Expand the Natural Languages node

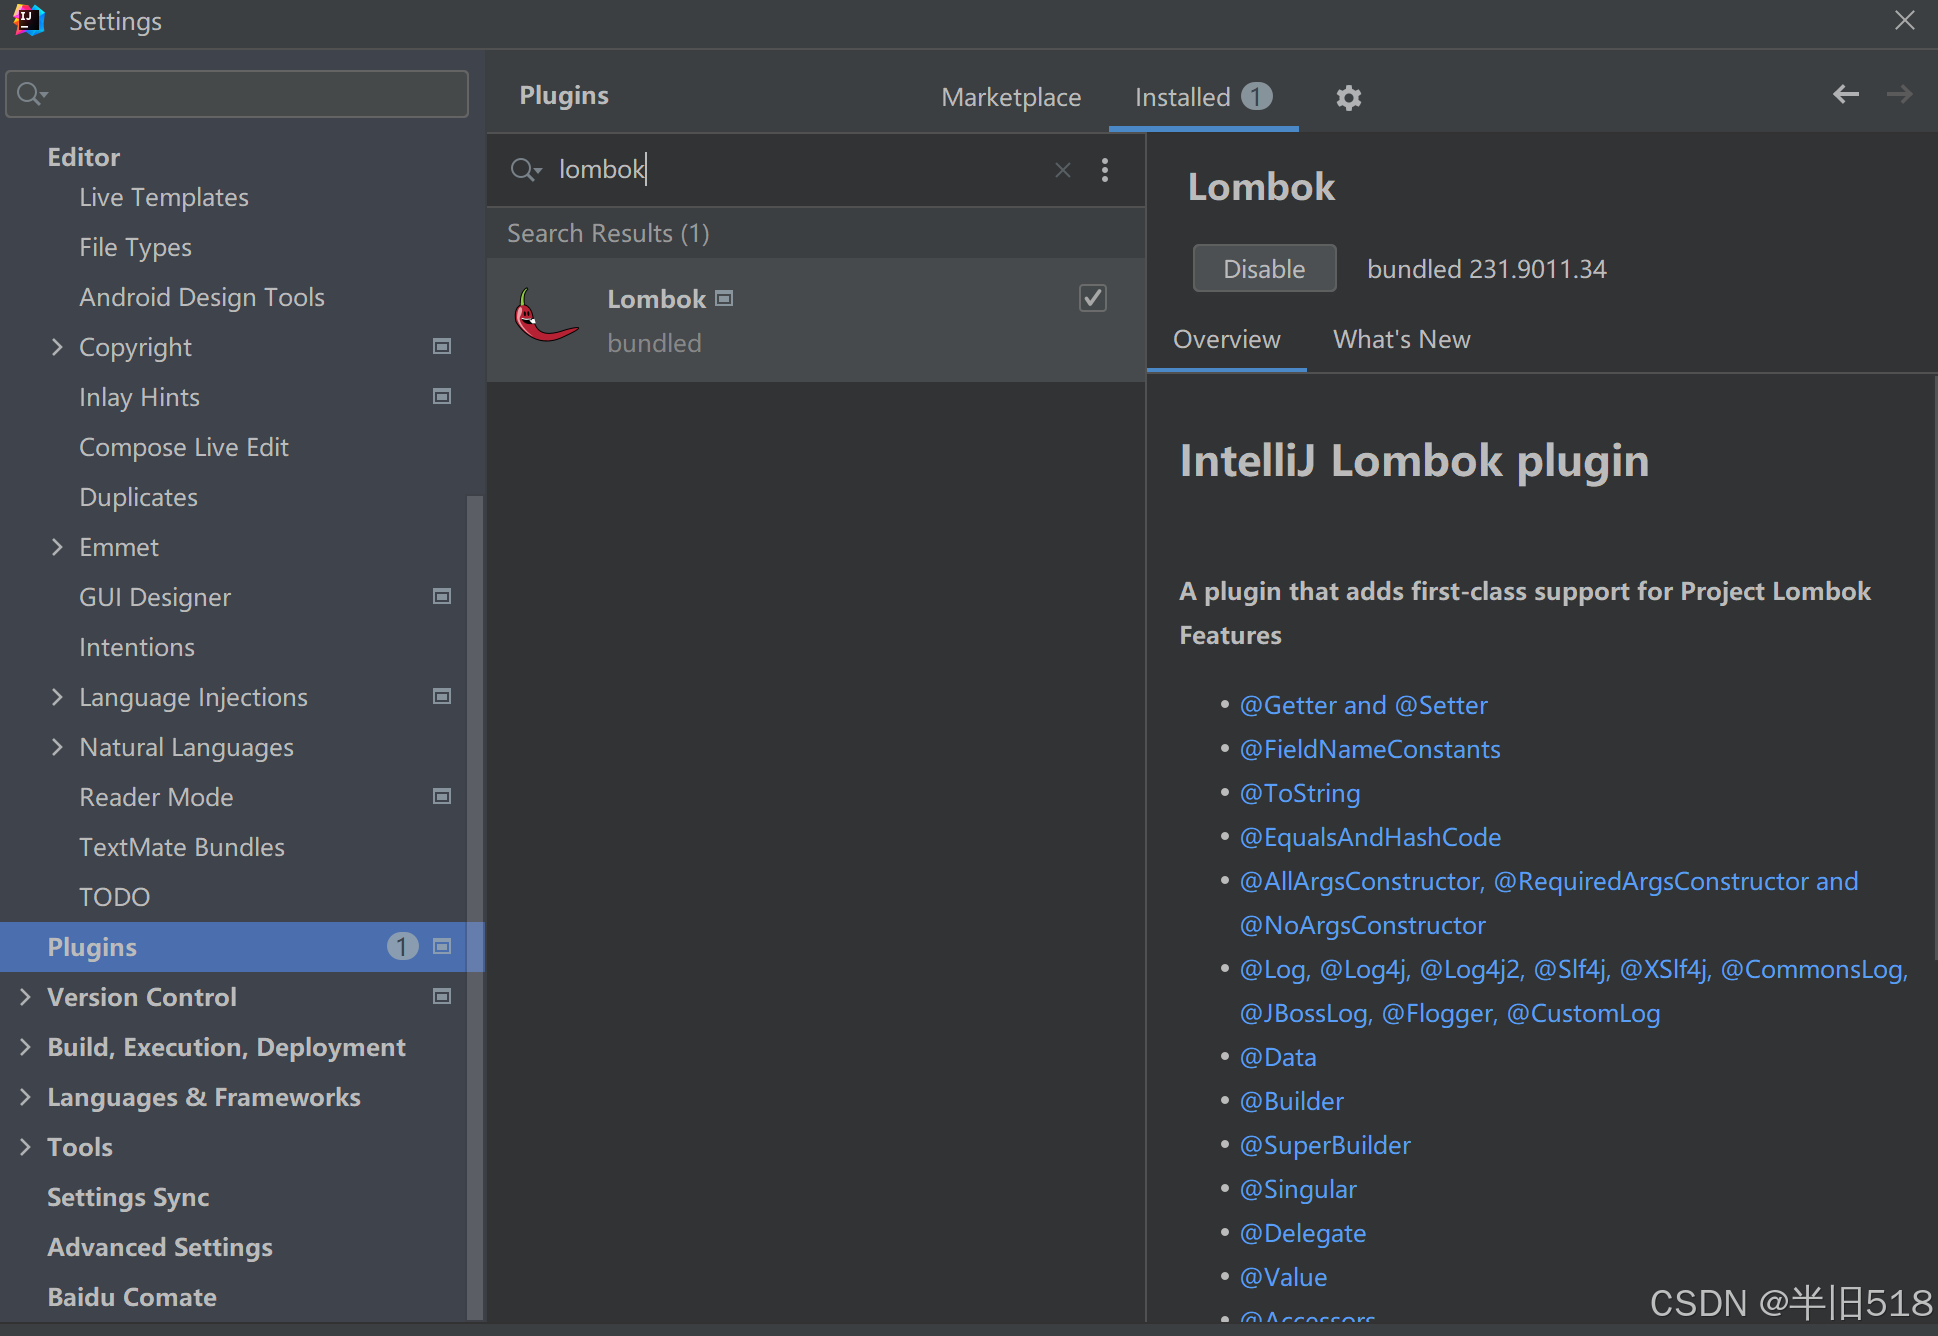tap(57, 747)
